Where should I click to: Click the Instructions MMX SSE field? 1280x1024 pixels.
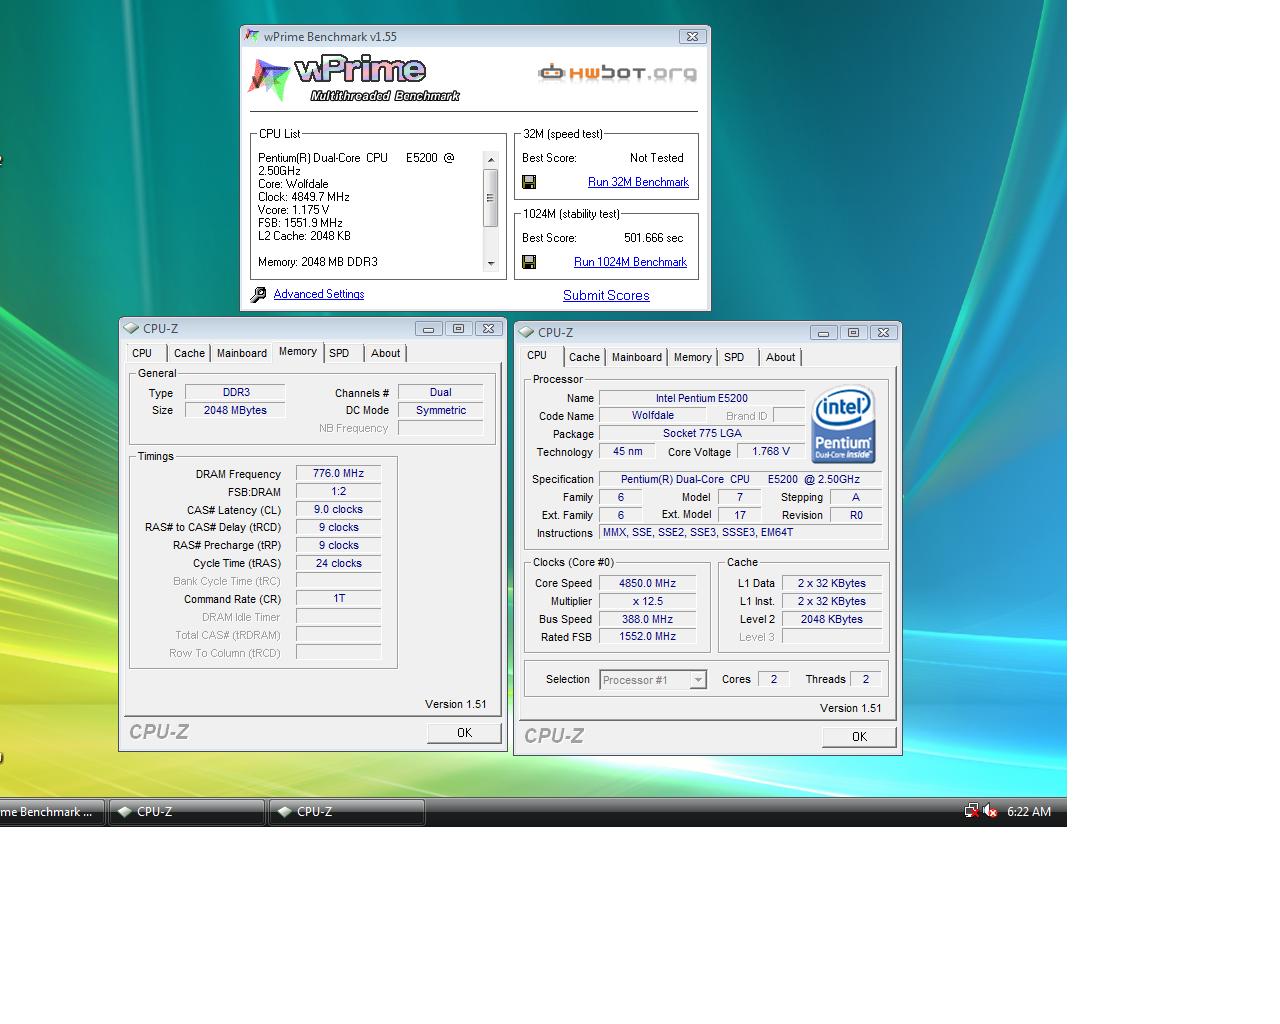tap(742, 533)
